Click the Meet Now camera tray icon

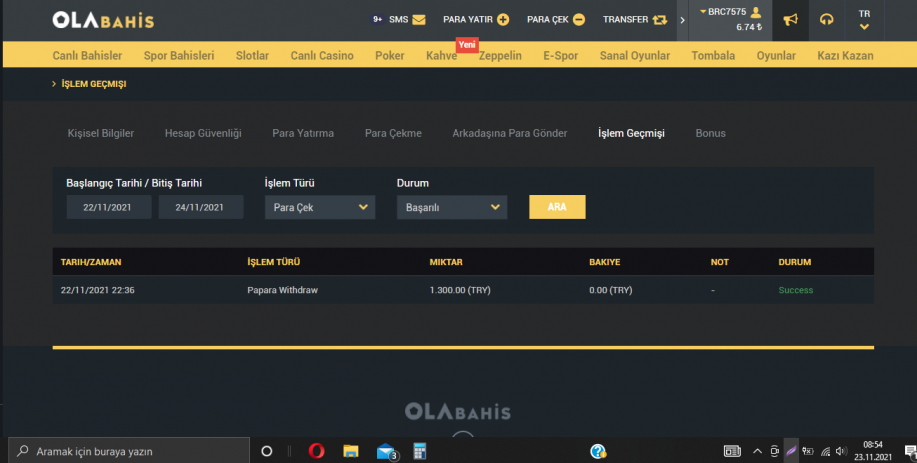pyautogui.click(x=774, y=451)
